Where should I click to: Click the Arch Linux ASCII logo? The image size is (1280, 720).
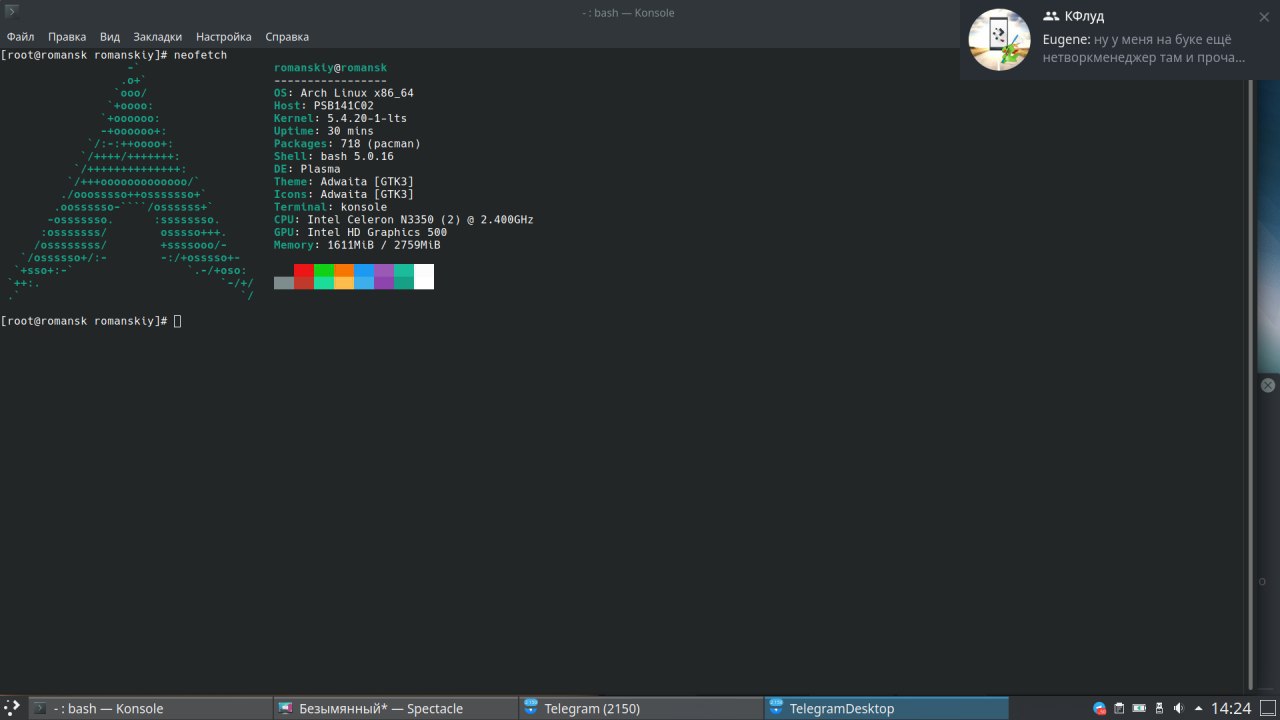tap(130, 182)
